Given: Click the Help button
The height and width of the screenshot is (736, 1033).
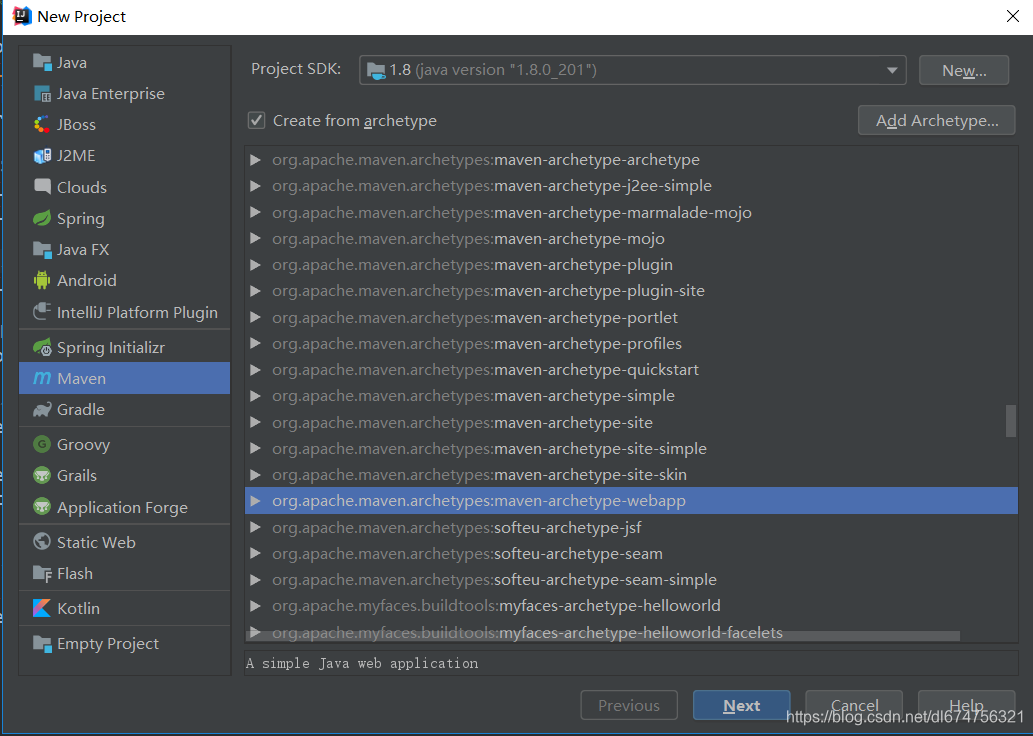Looking at the screenshot, I should click(966, 705).
